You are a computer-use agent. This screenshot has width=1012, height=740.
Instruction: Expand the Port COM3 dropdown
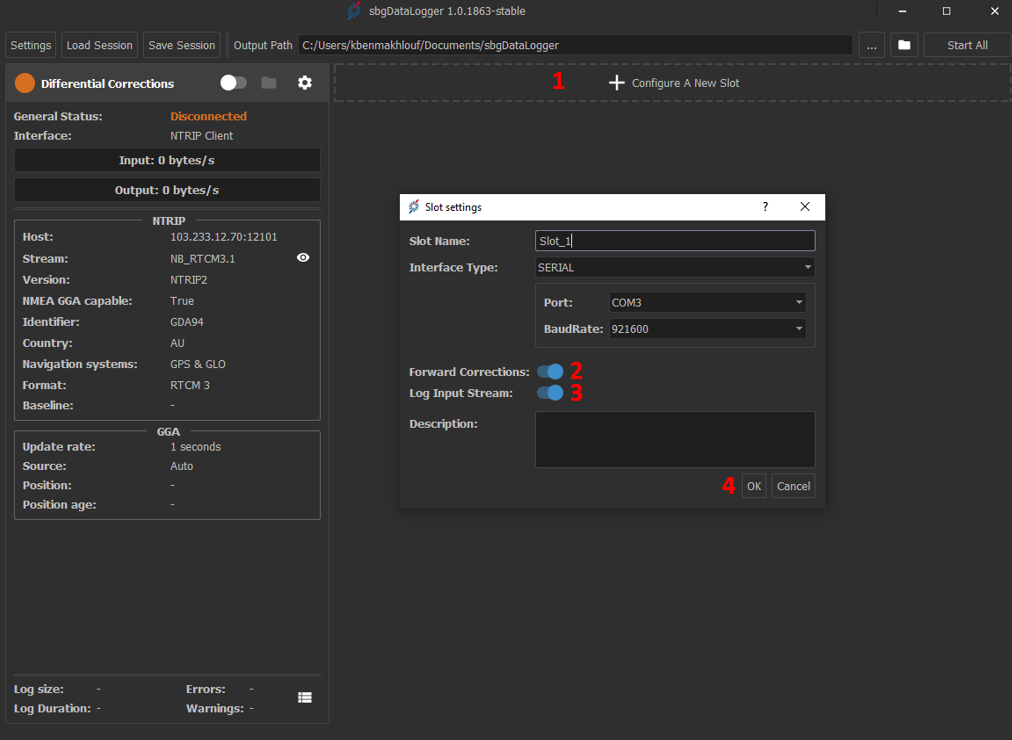(707, 302)
